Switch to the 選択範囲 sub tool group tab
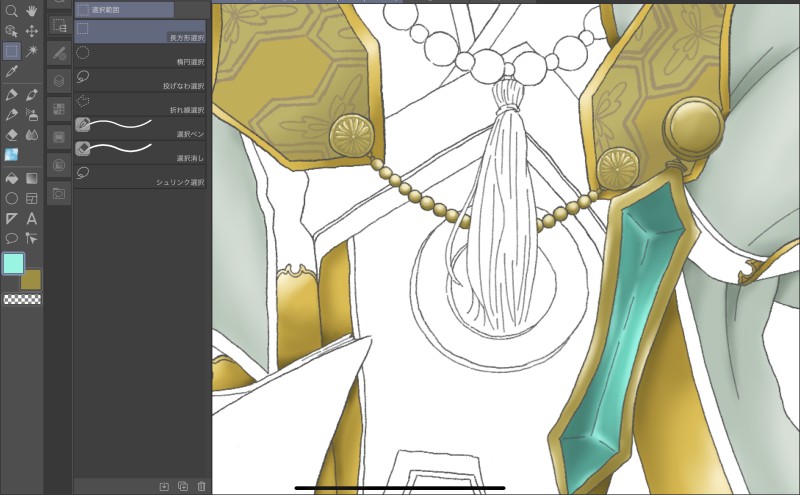Viewport: 800px width, 495px height. click(124, 10)
